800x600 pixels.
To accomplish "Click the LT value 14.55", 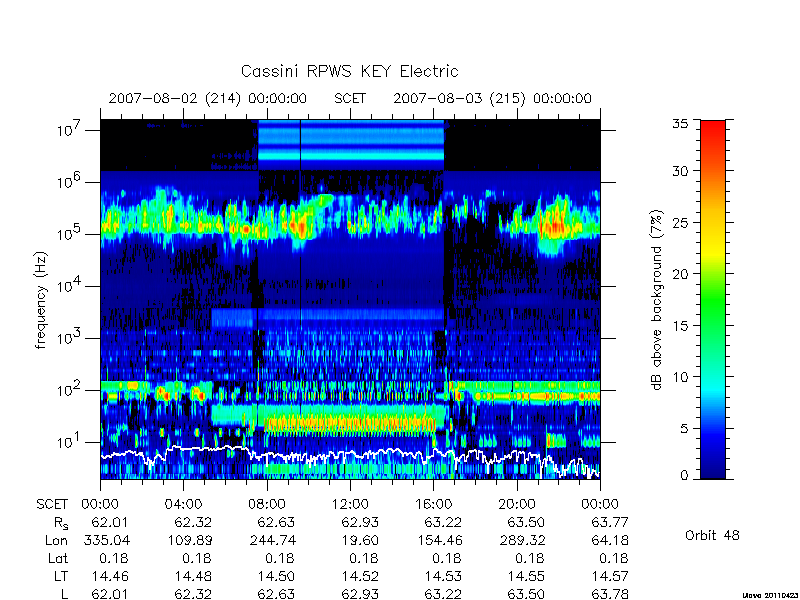I will (526, 577).
